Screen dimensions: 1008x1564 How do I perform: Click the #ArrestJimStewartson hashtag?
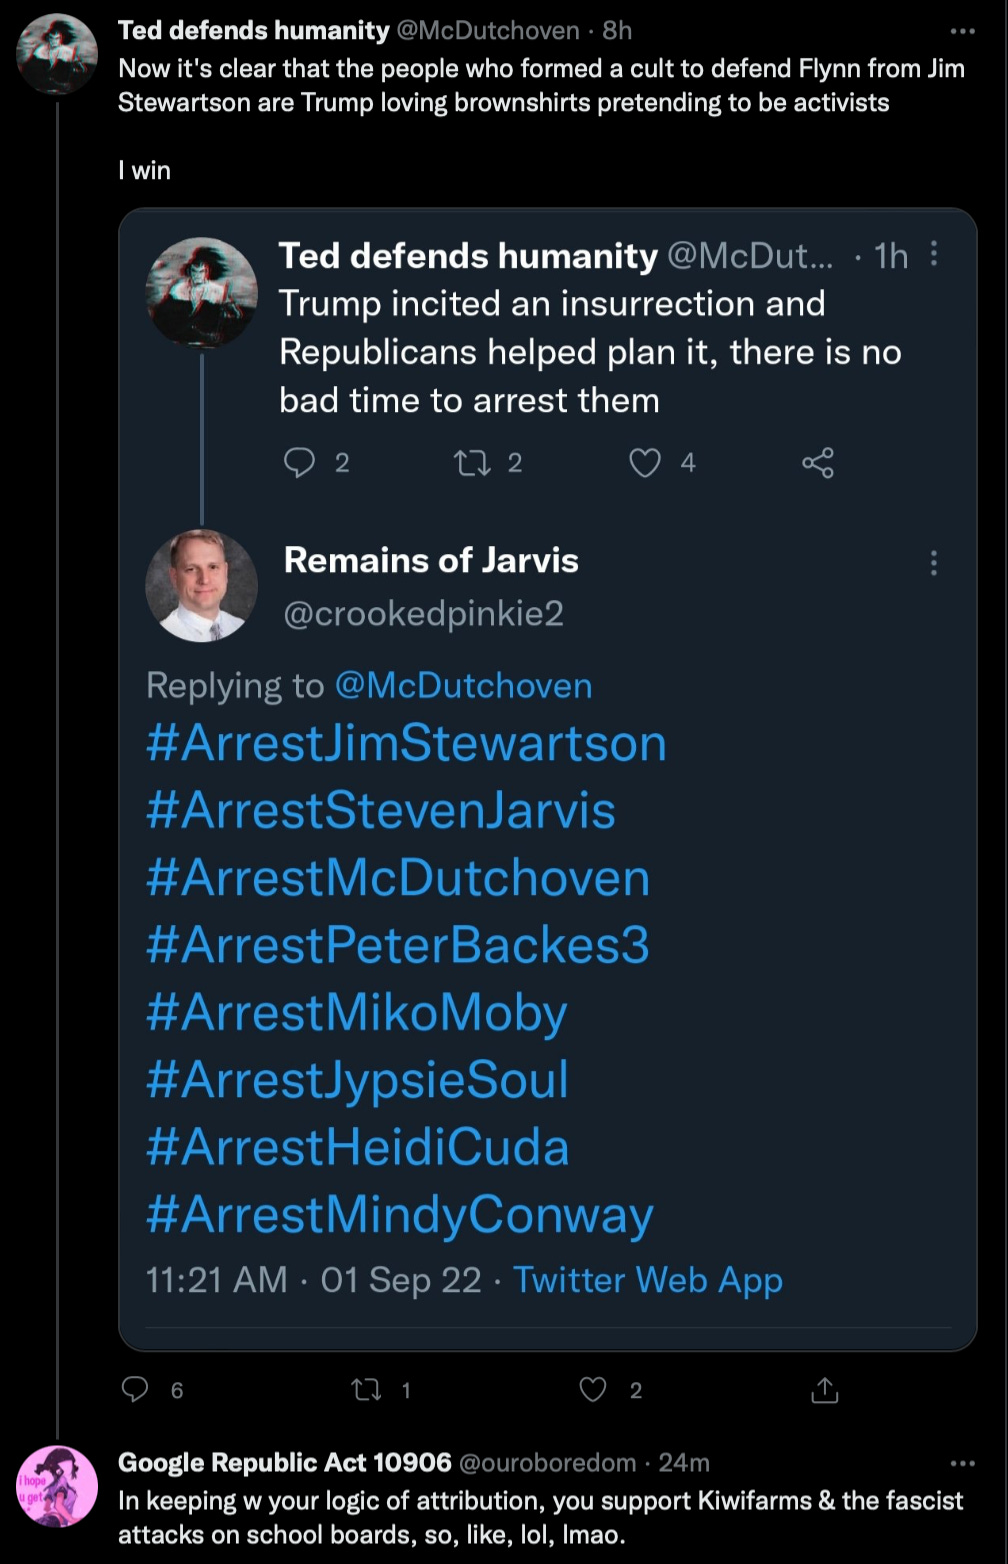point(408,743)
